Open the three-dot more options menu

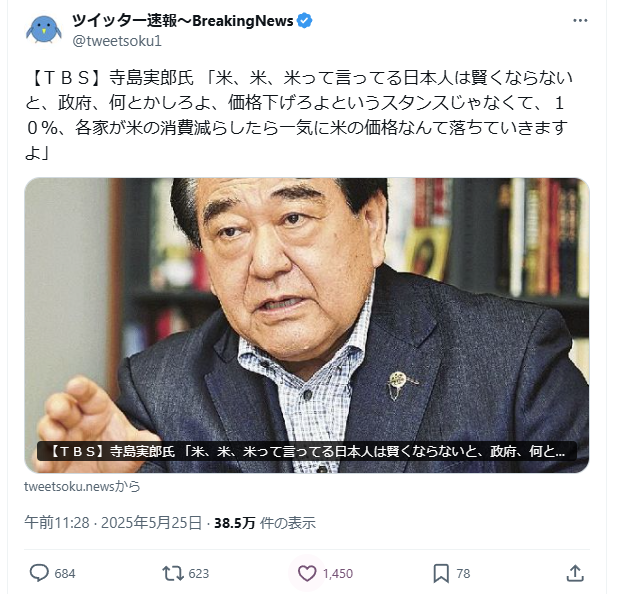(580, 20)
